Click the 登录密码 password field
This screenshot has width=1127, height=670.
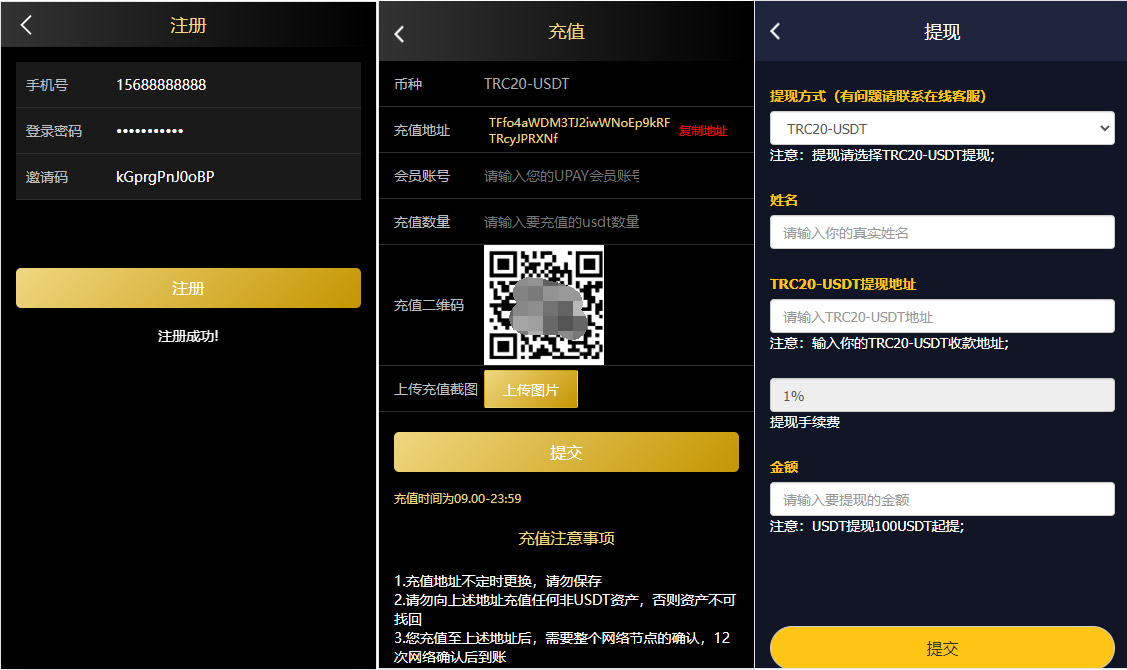(x=188, y=131)
